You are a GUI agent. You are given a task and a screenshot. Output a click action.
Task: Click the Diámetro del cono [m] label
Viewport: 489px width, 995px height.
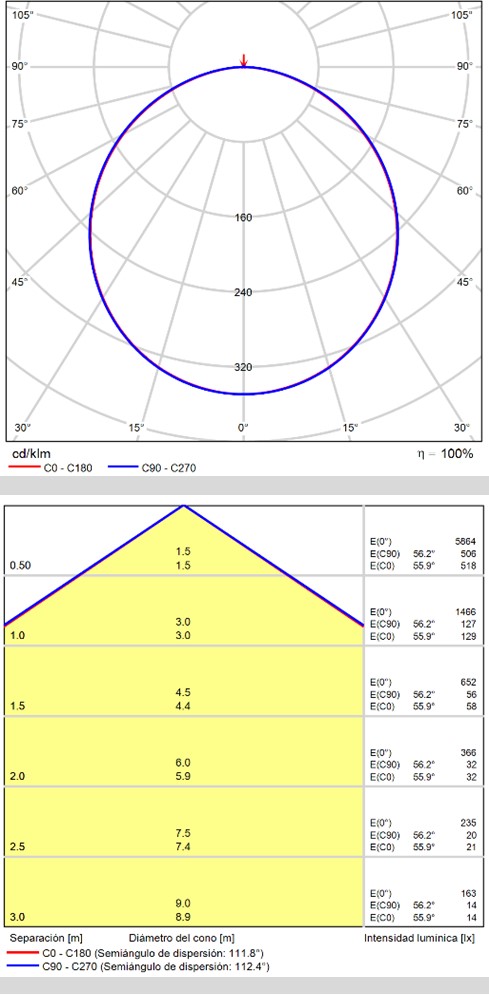(181, 938)
